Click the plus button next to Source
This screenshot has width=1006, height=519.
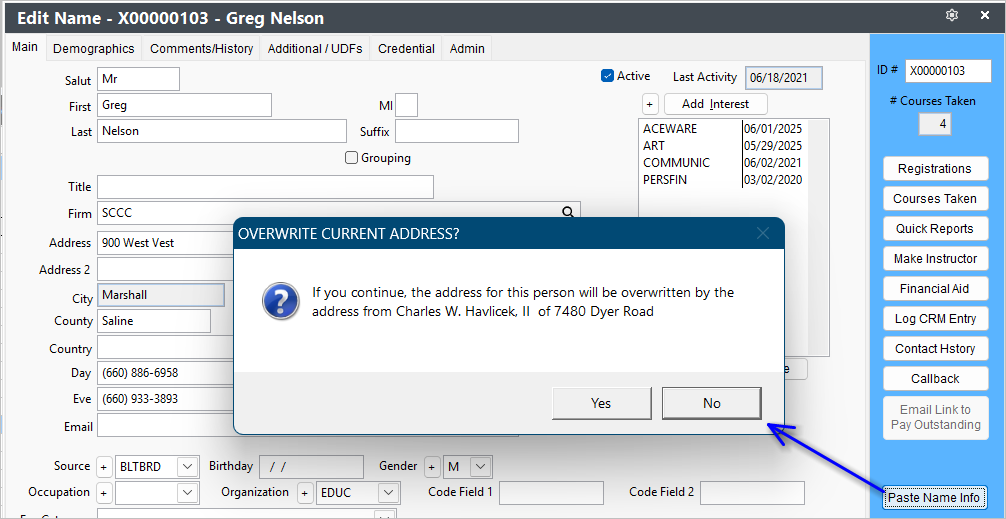click(x=104, y=467)
